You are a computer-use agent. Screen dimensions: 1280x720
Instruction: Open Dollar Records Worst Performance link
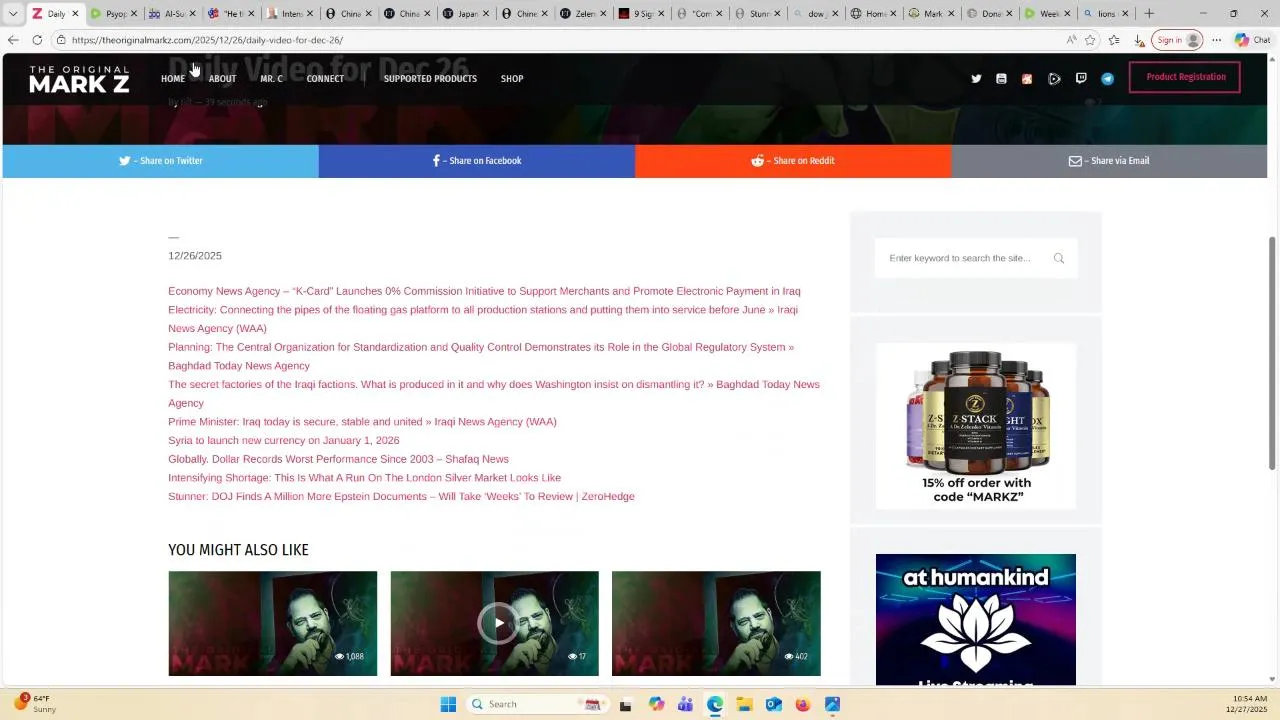click(338, 459)
